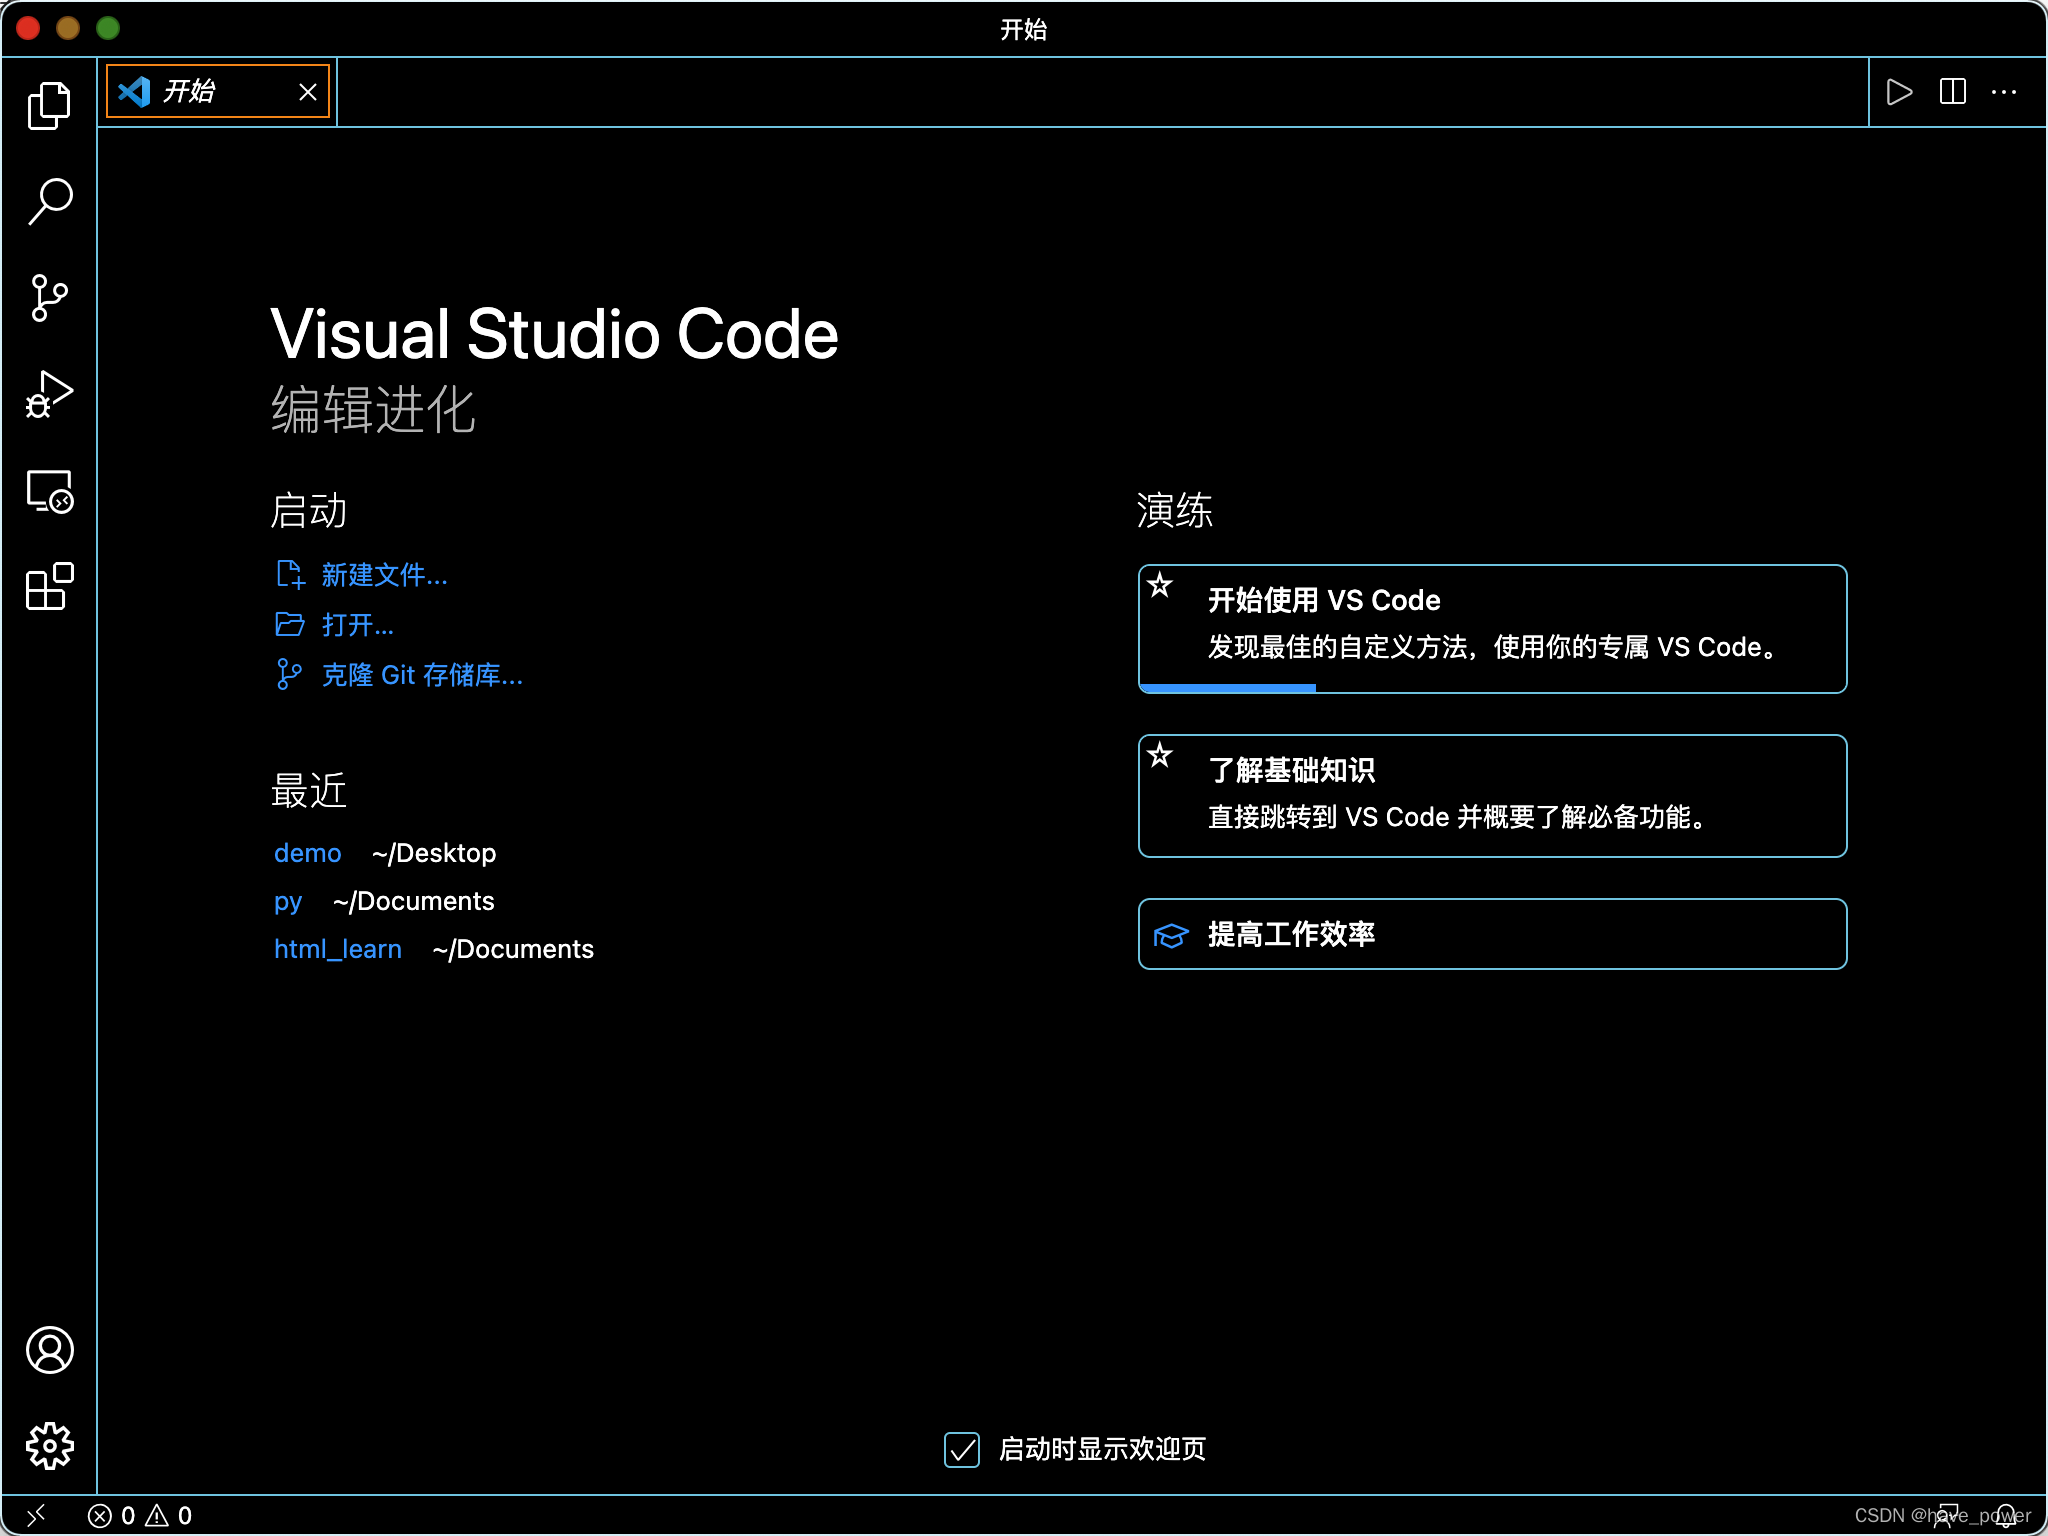The height and width of the screenshot is (1536, 2048).
Task: Open the Manage settings gear icon
Action: point(49,1444)
